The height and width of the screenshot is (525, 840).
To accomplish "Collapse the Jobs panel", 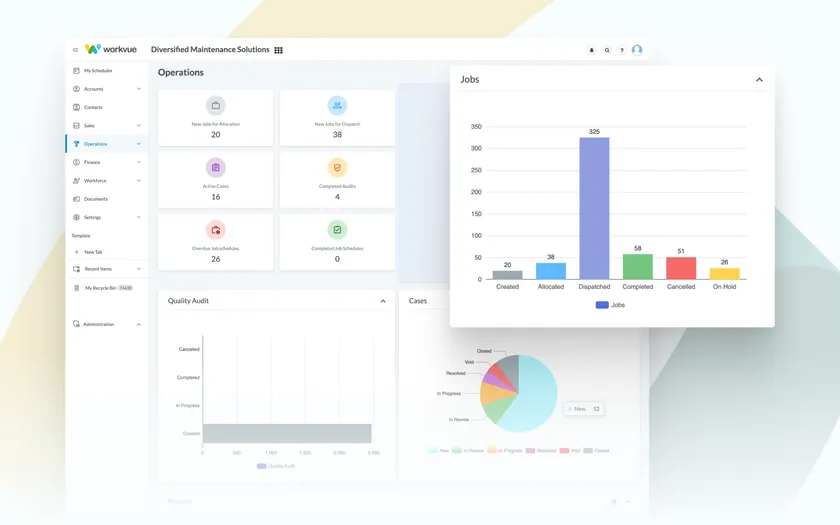I will point(759,80).
